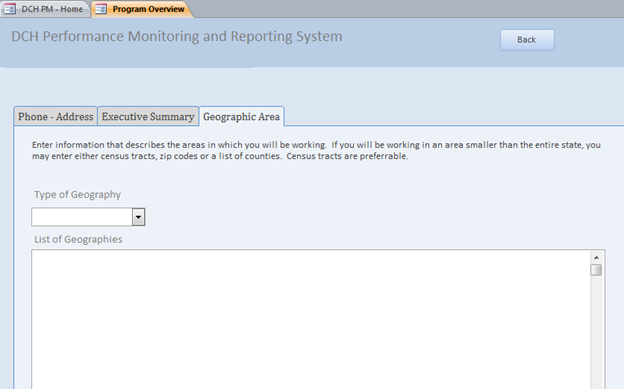Image resolution: width=624 pixels, height=389 pixels.
Task: Click the form icon on Program Overview tab
Action: [x=101, y=9]
